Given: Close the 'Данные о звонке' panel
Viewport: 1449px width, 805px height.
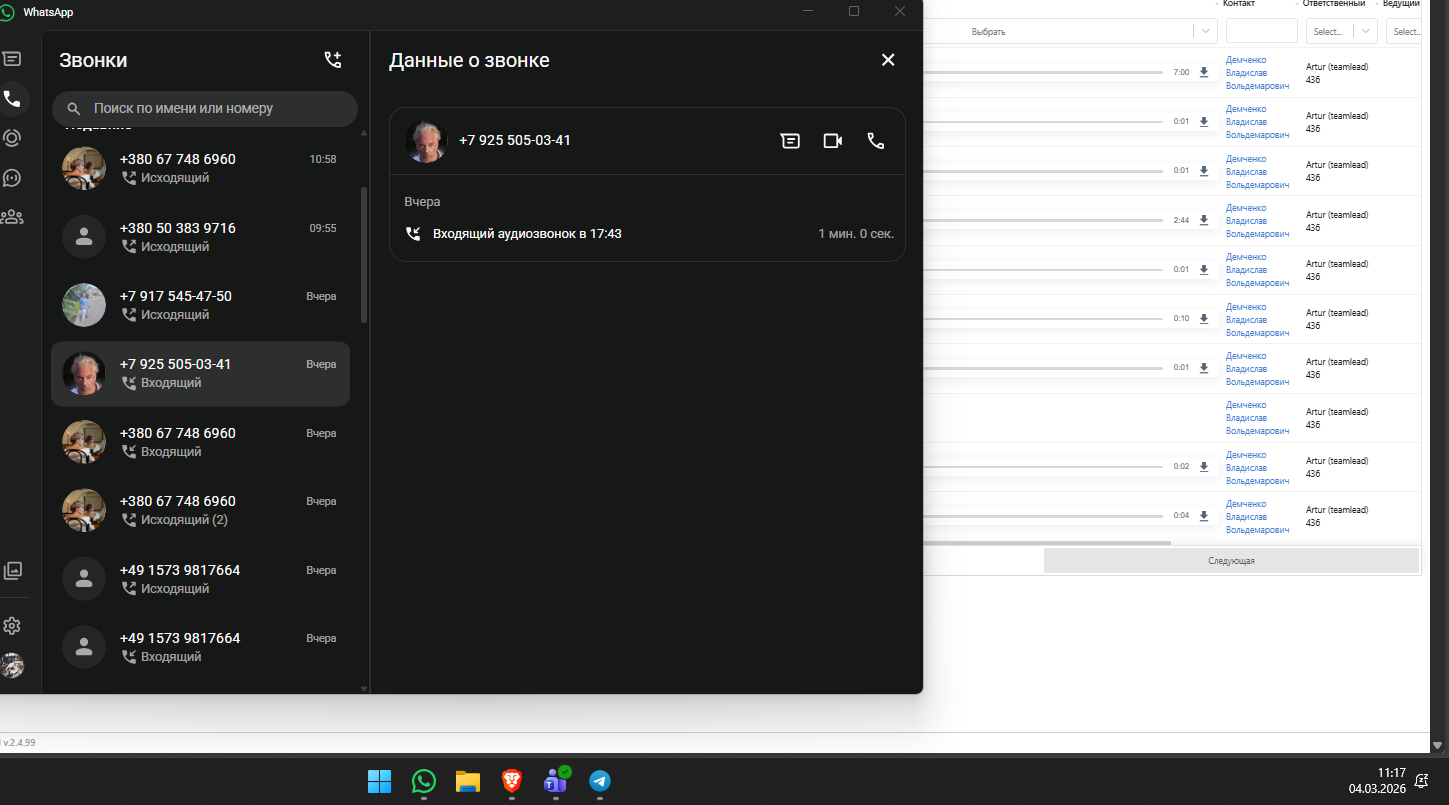Looking at the screenshot, I should [x=888, y=60].
